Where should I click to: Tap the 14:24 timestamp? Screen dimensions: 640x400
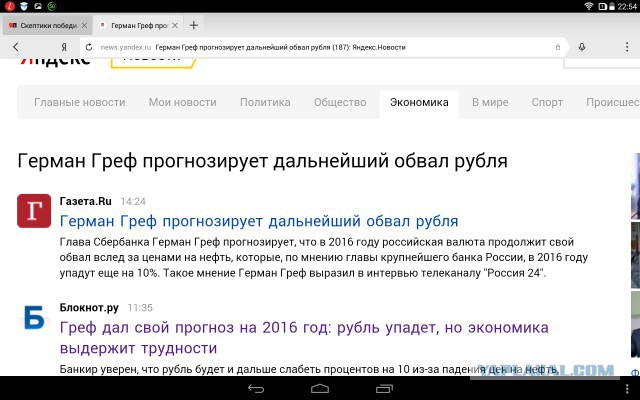point(133,201)
